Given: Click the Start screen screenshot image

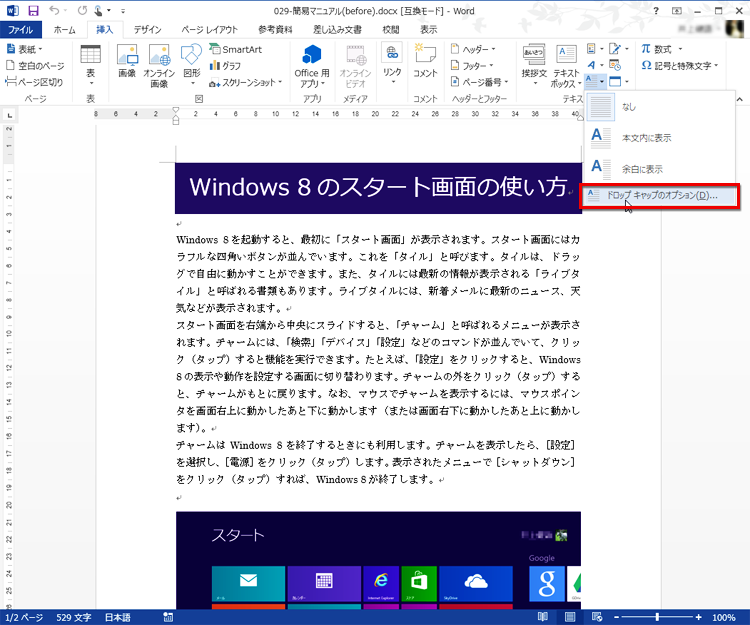Looking at the screenshot, I should point(378,560).
